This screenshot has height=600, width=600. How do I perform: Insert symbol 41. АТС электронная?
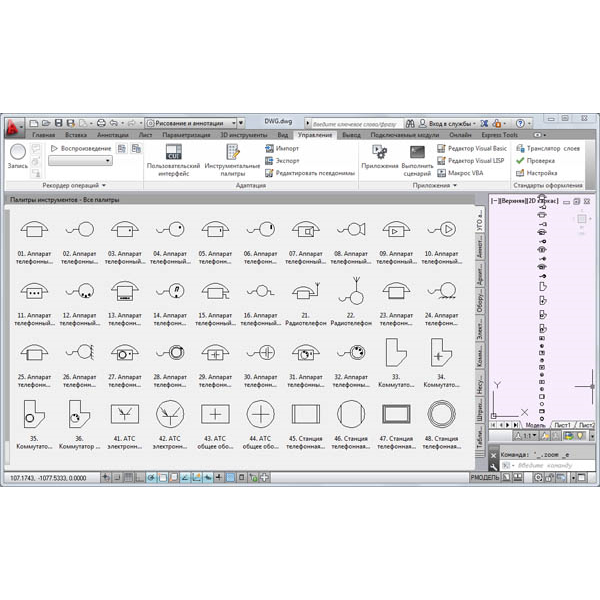(x=124, y=426)
